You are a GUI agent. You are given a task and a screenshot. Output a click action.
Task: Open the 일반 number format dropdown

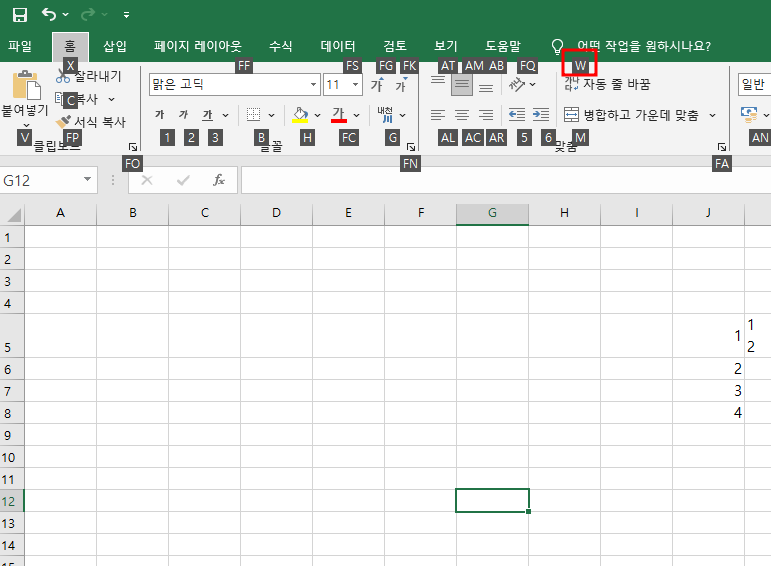point(754,85)
